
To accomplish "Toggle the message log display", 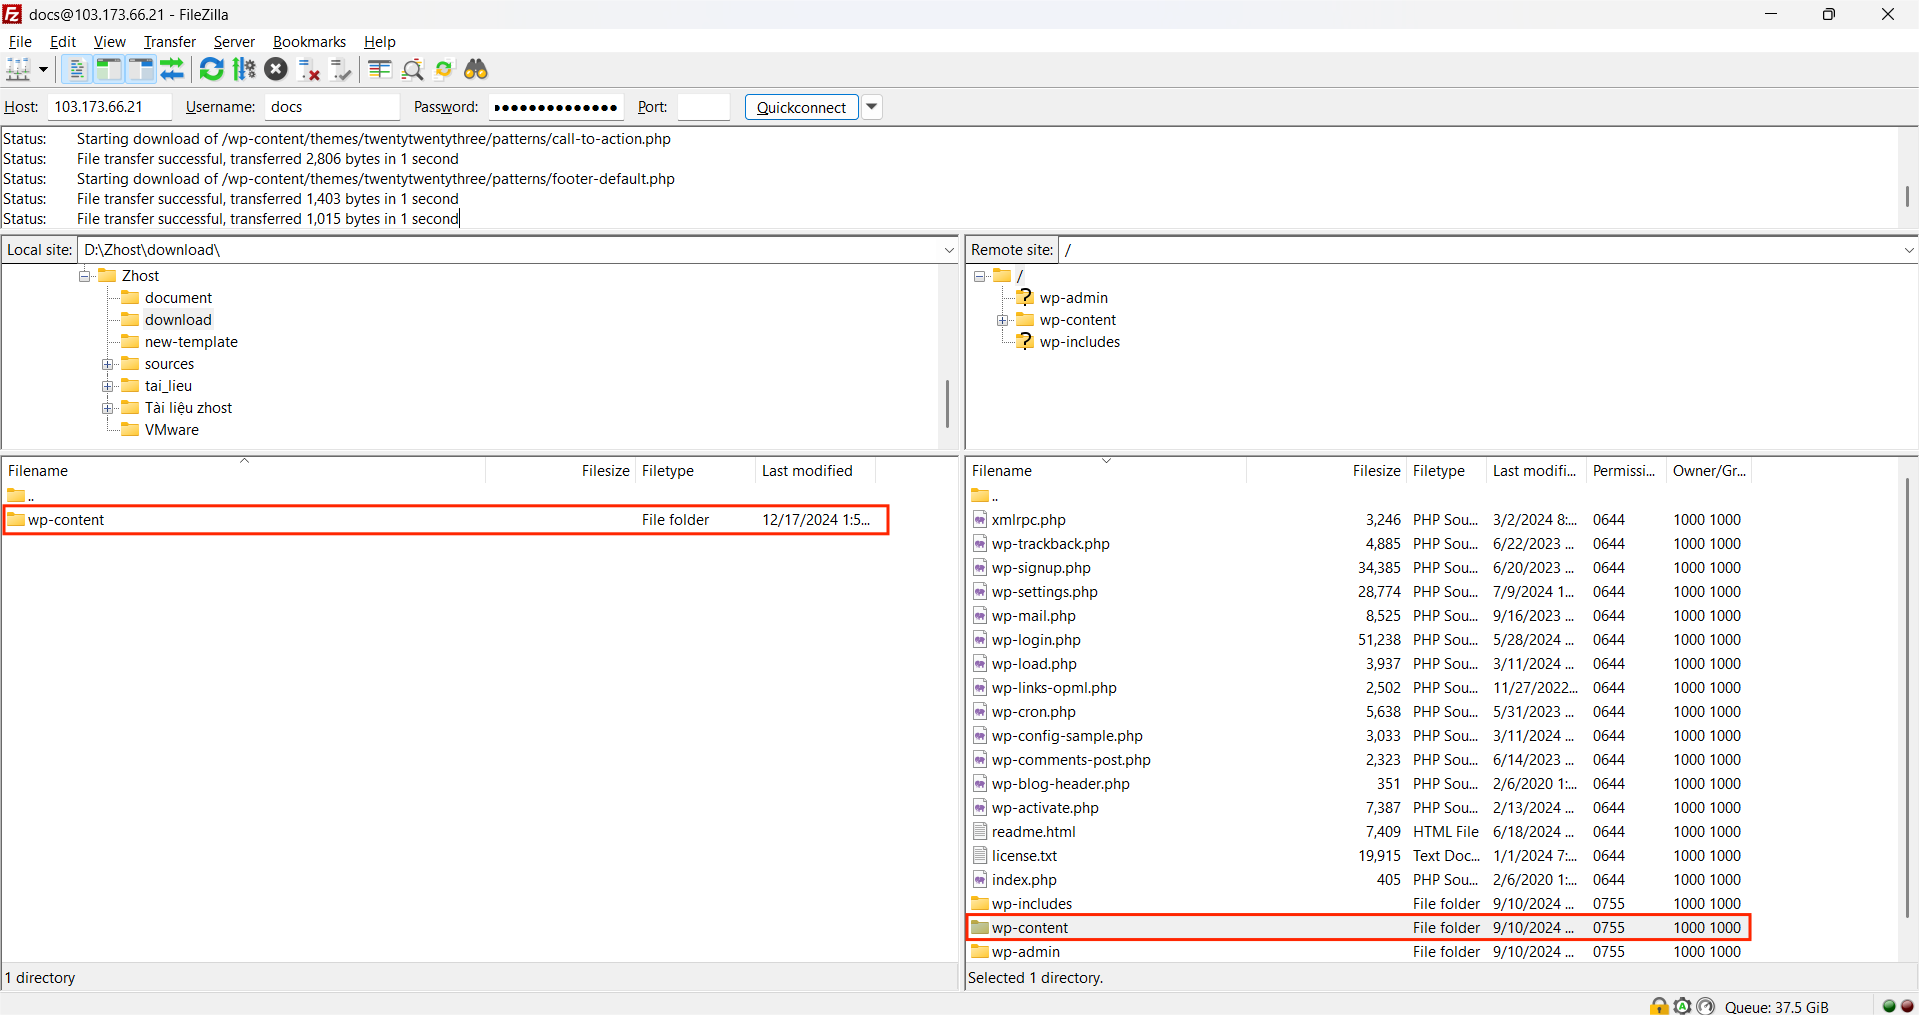I will [77, 68].
